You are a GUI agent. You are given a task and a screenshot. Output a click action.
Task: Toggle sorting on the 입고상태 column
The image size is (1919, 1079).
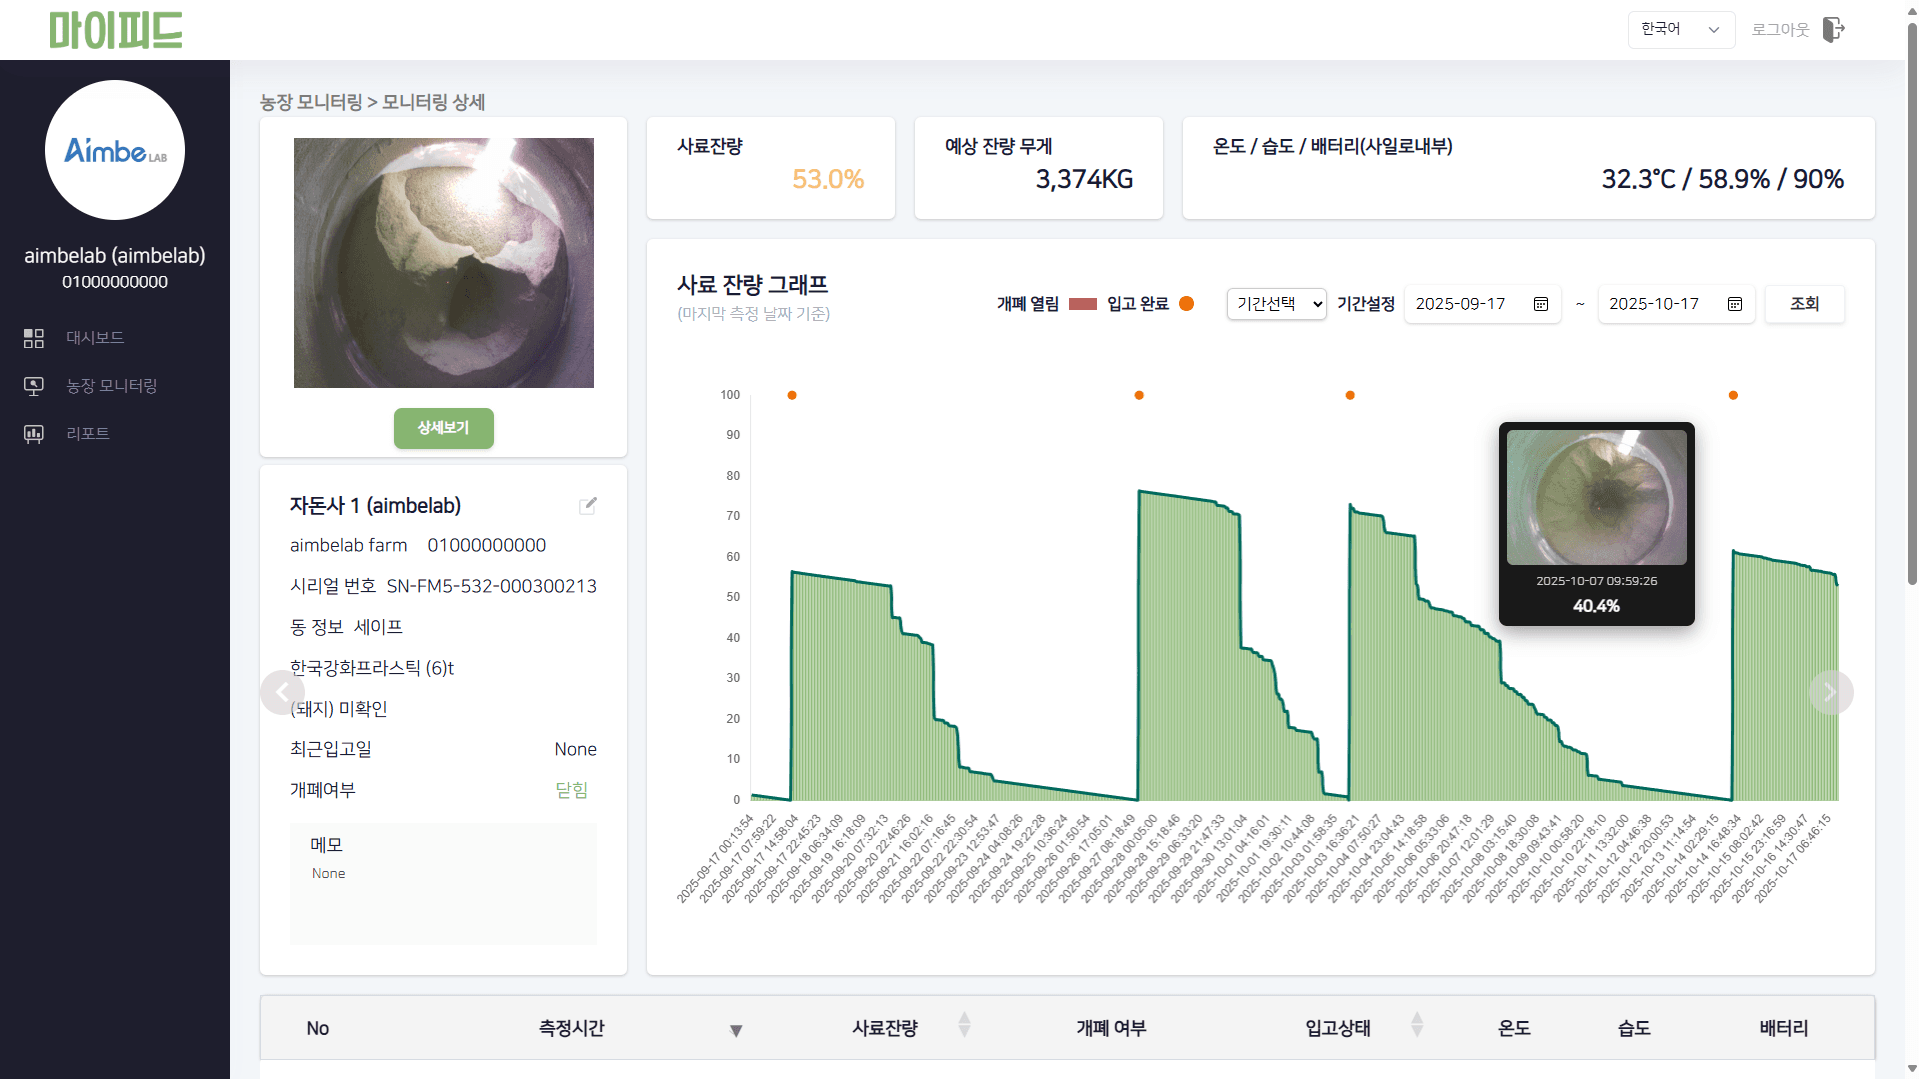[x=1416, y=1025]
